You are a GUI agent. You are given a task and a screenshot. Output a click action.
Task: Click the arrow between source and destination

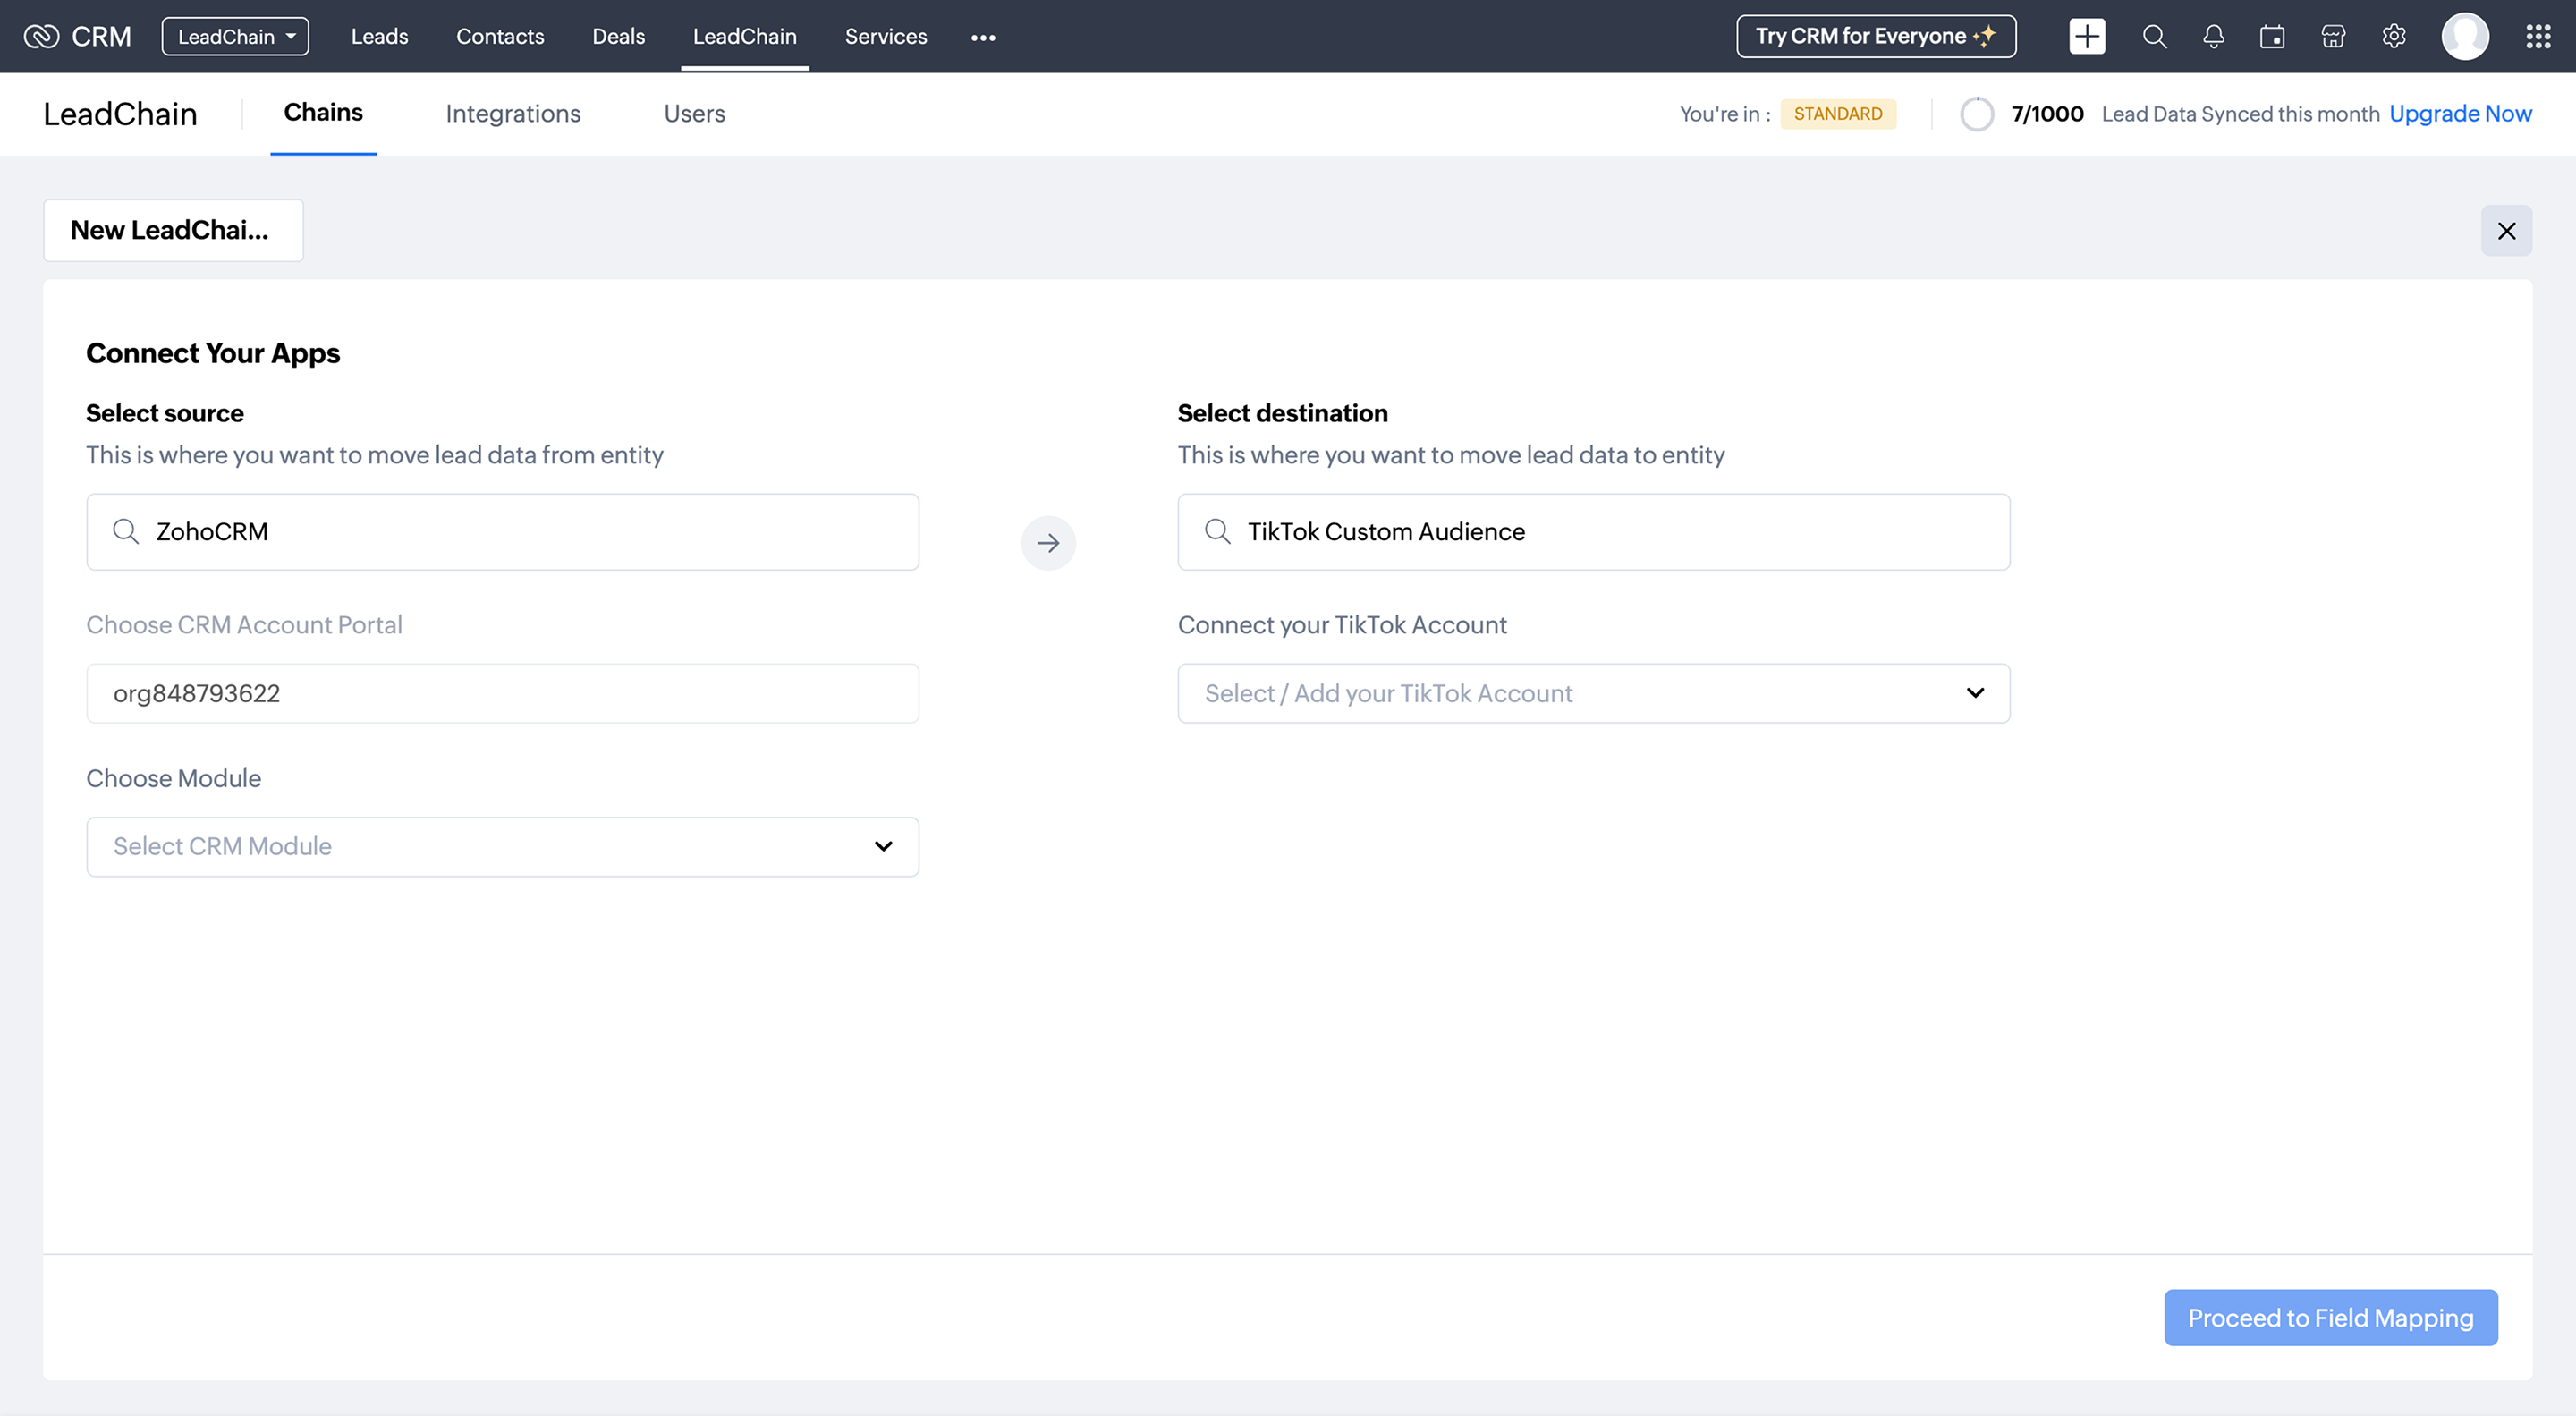1047,543
